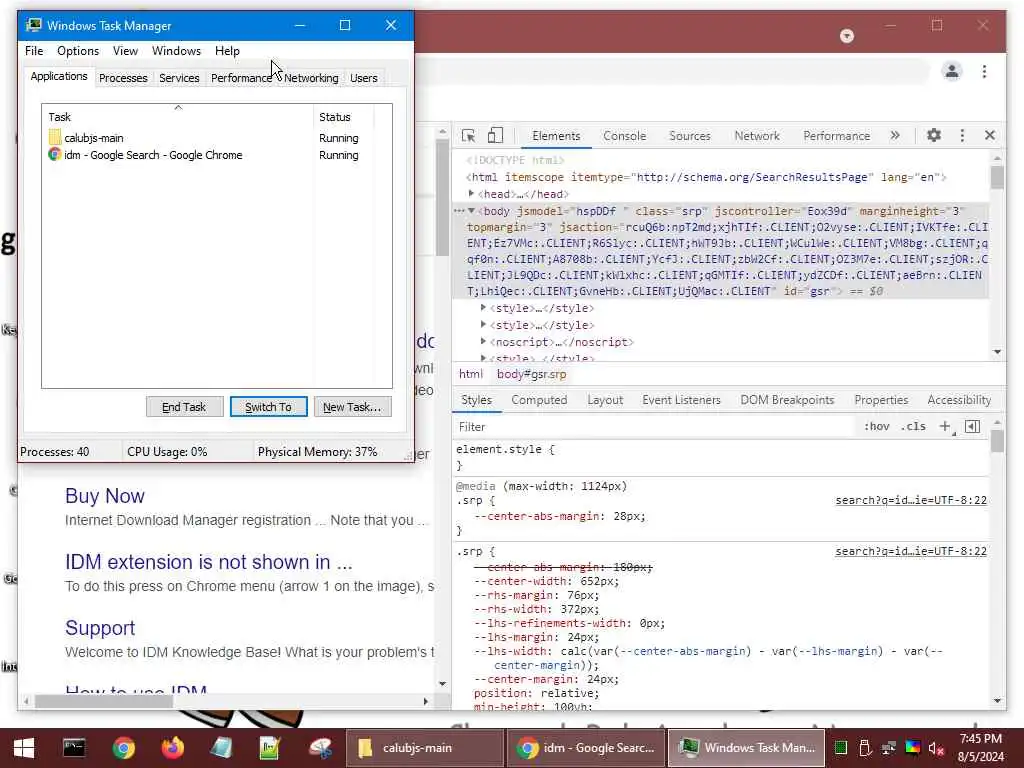Viewport: 1024px width, 768px height.
Task: Select the Computed styles tab
Action: (539, 400)
